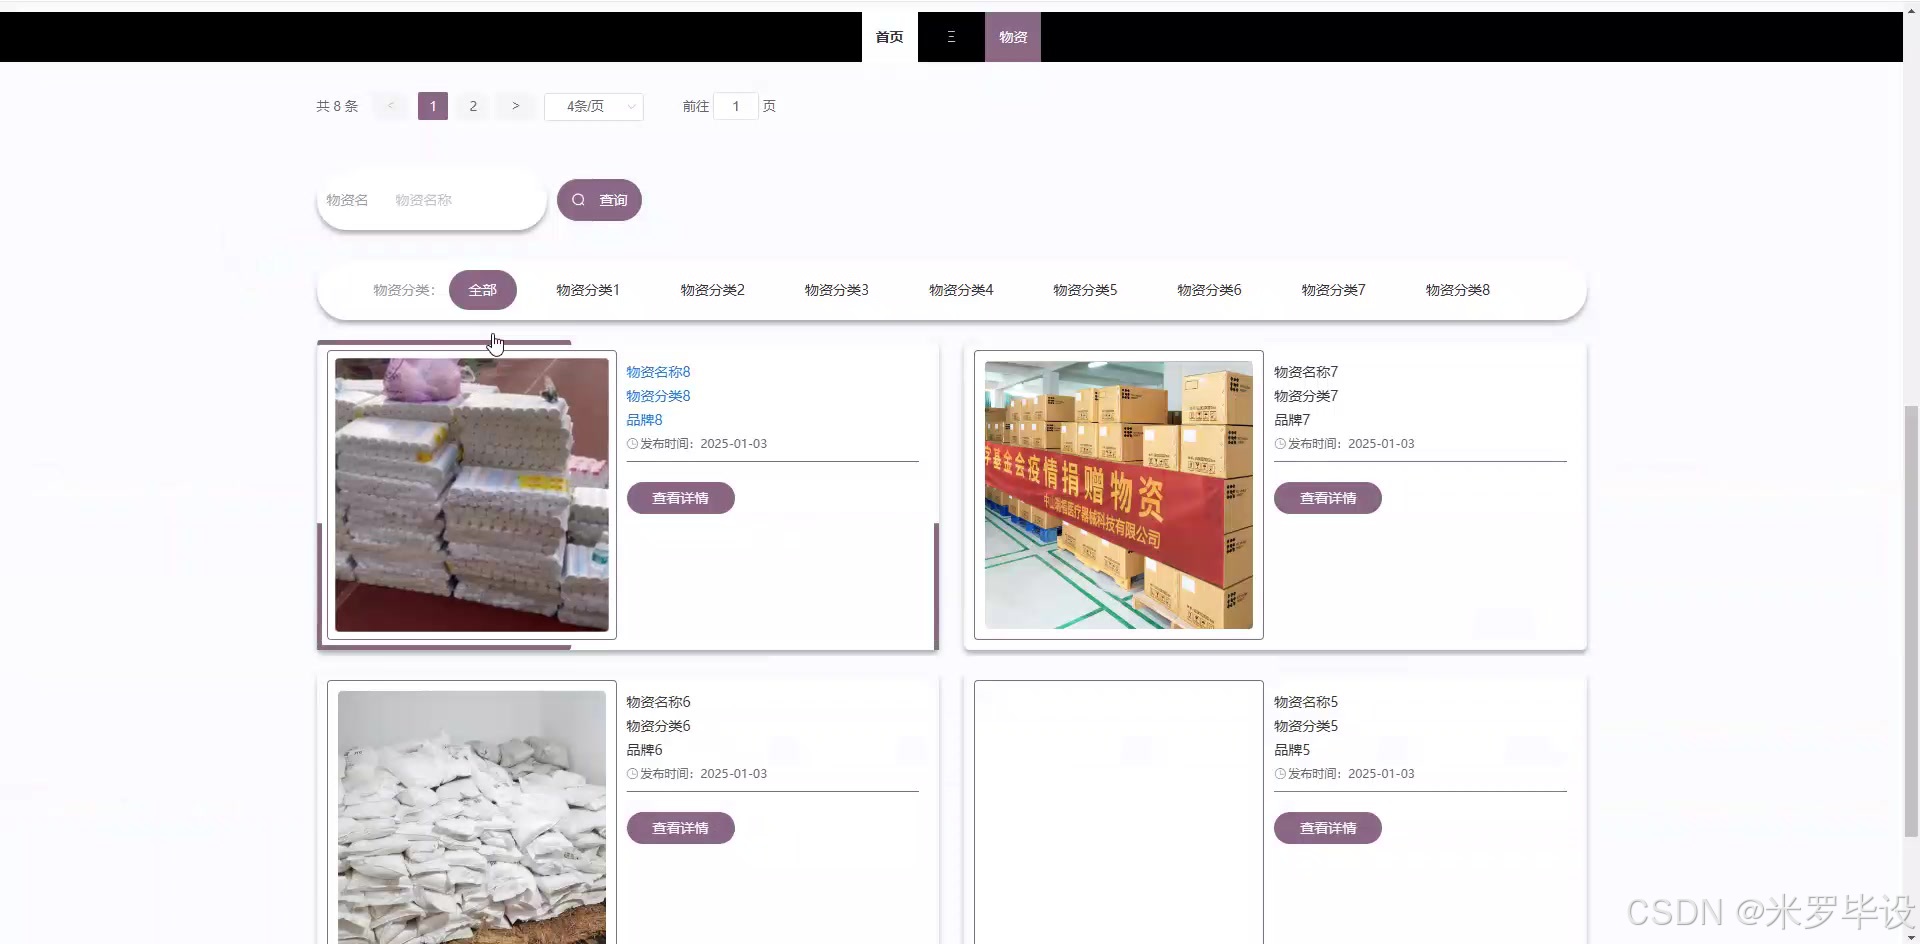Screen dimensions: 1920x944
Task: Open 查看详情 for 物资名称7
Action: coord(1328,498)
